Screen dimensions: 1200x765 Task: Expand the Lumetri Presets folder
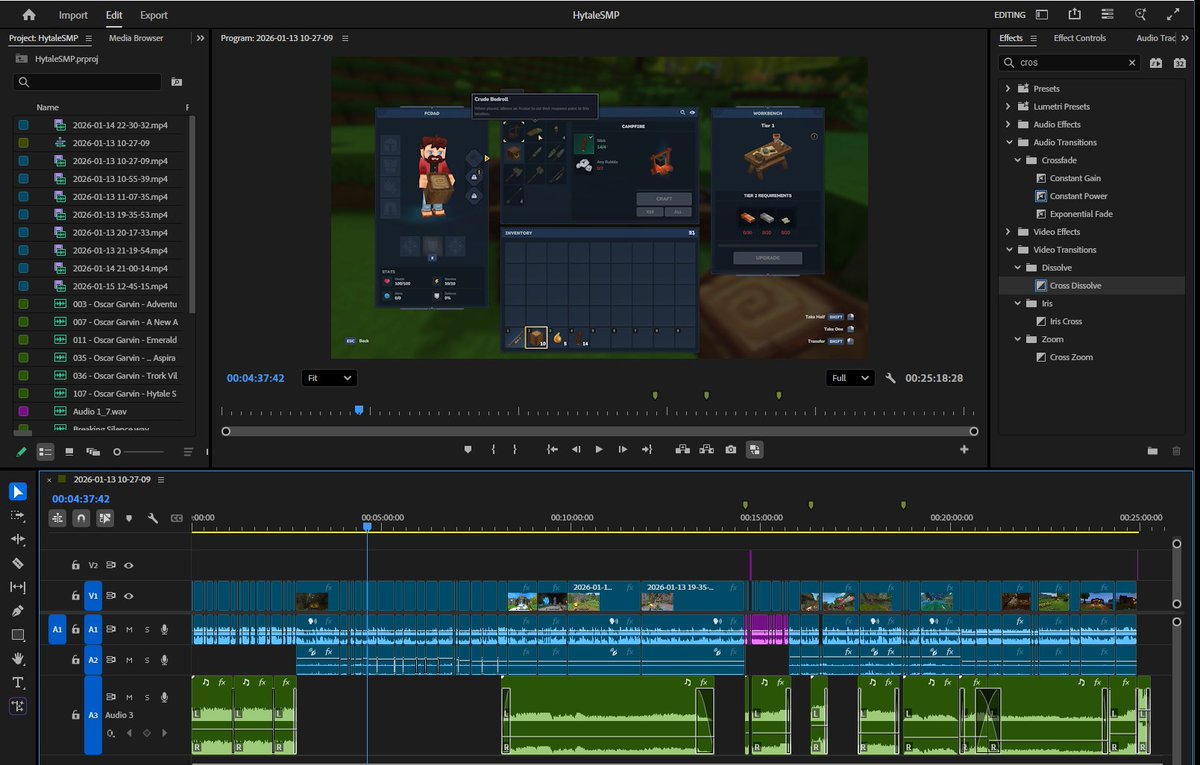point(1007,106)
